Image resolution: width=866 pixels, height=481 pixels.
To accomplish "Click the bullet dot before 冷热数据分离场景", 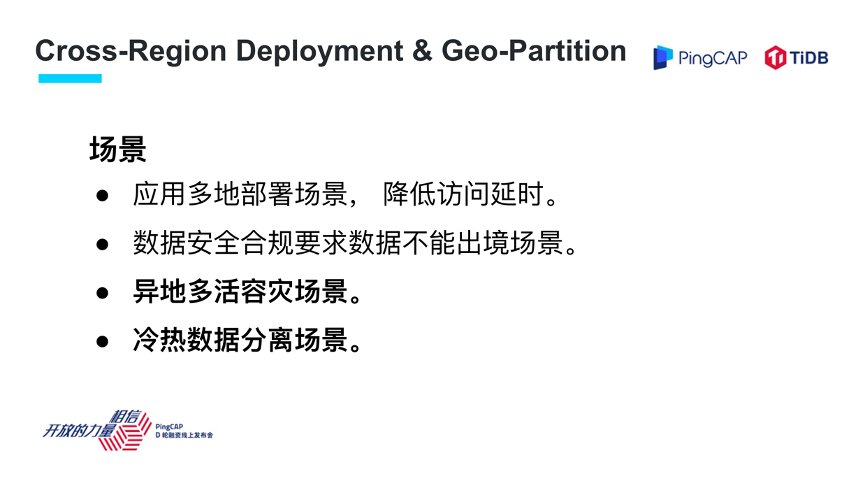I will point(102,341).
